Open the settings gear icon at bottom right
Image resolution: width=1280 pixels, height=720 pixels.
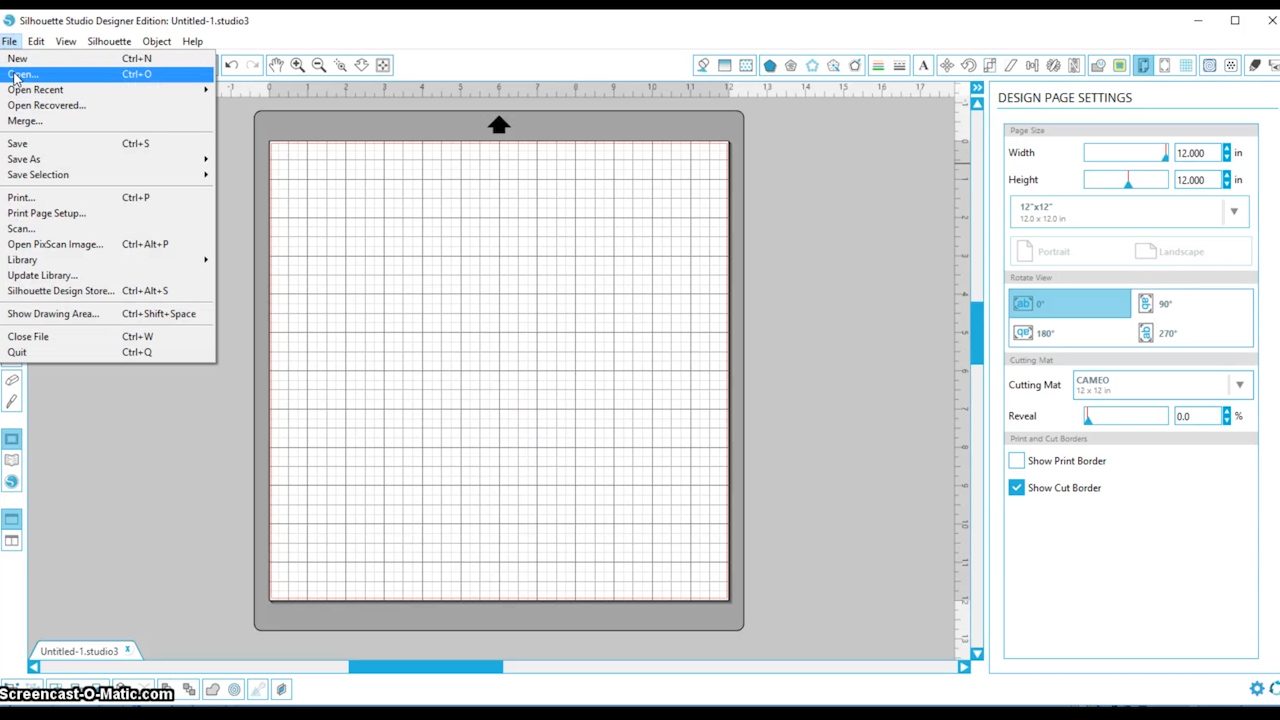point(1257,688)
